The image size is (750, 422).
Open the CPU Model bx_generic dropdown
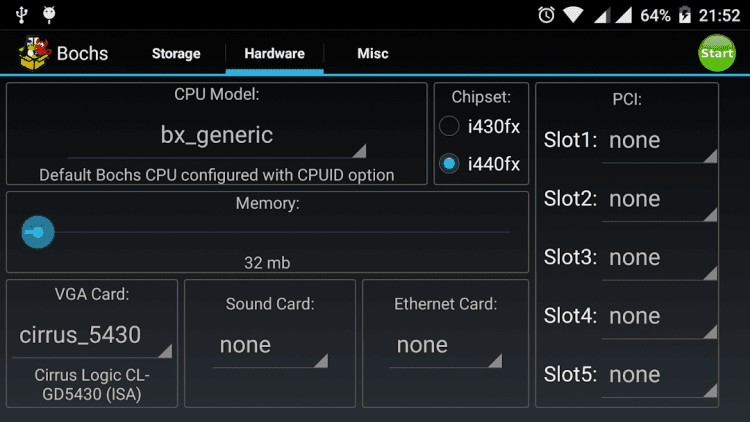point(217,136)
